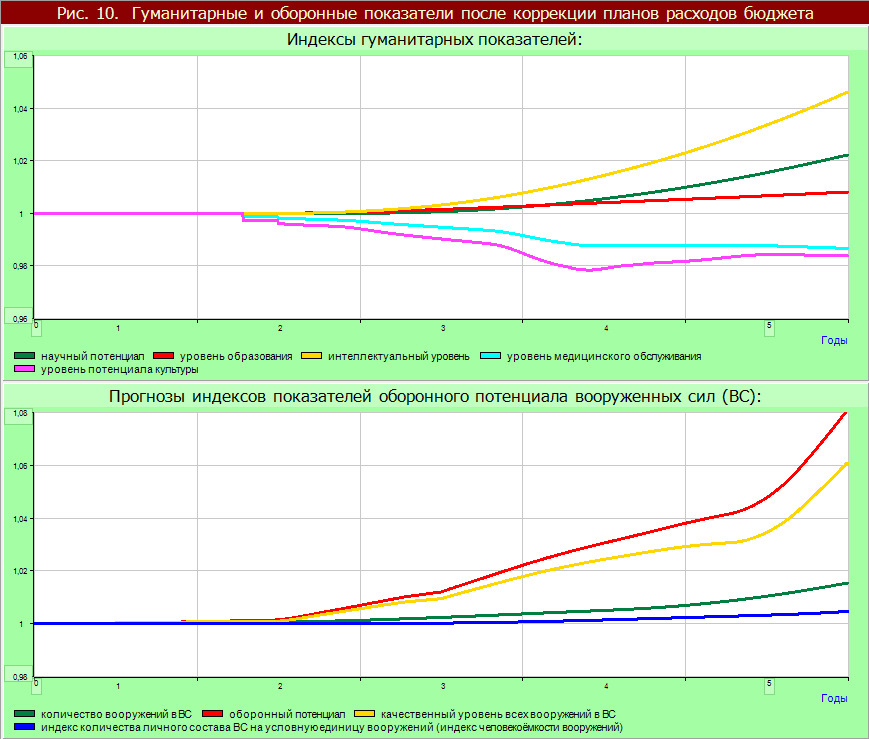Click the 'Рис. 10' figure title bar
Screen dimensions: 869x739
coord(434,13)
